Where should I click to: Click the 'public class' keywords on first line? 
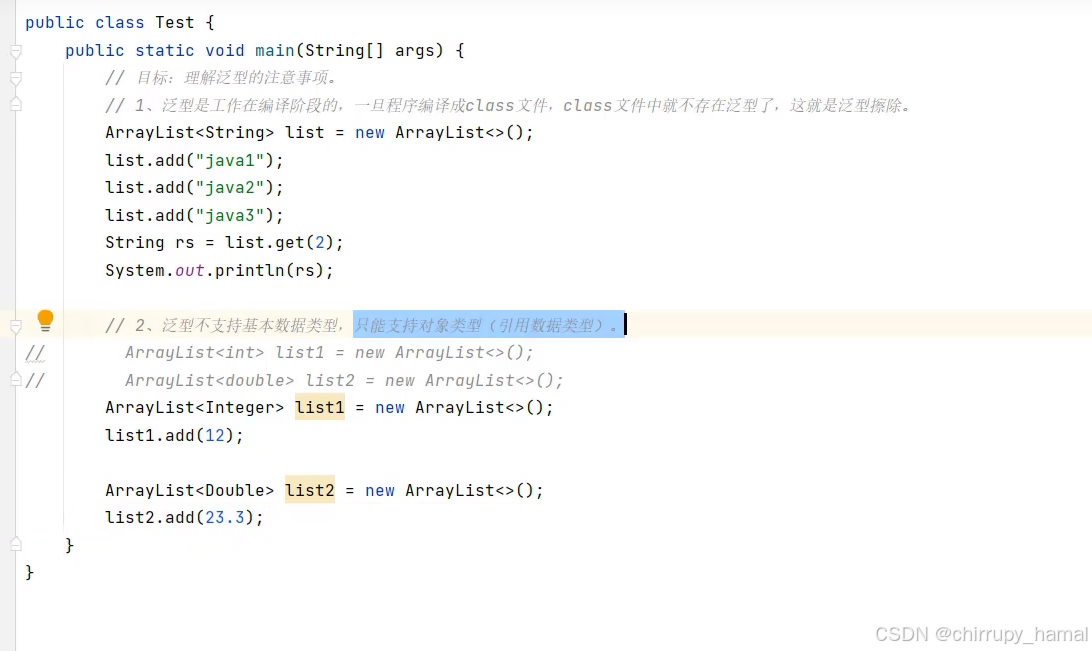(x=85, y=22)
